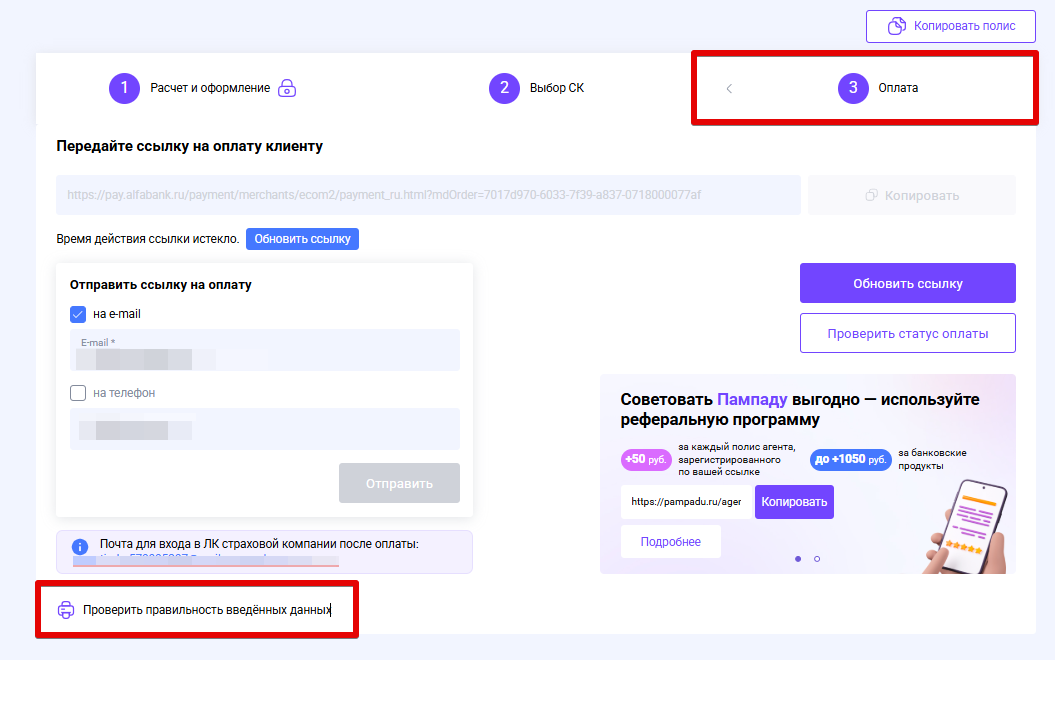Copy the referral link with Копировать
The width and height of the screenshot is (1055, 709).
click(x=794, y=502)
